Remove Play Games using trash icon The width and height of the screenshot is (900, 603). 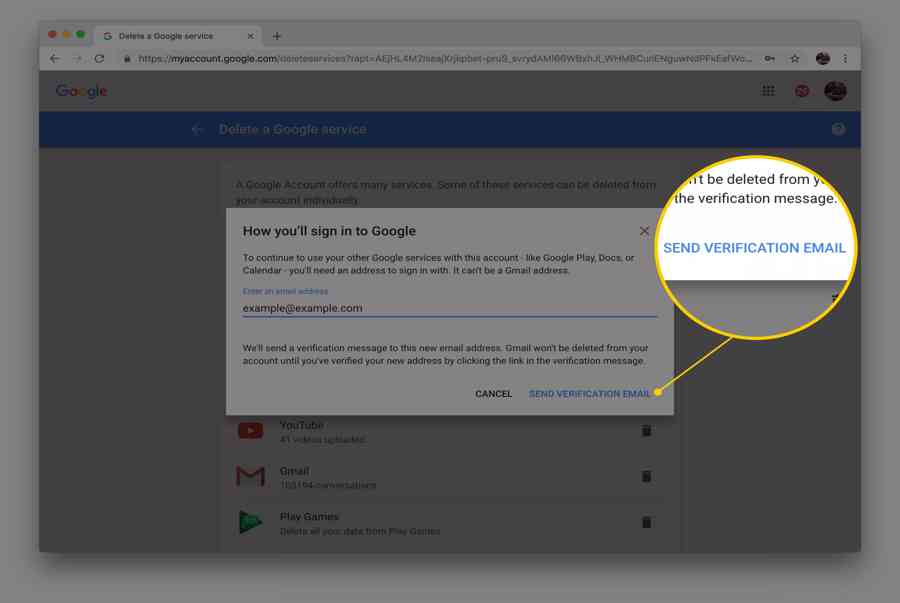[x=646, y=522]
